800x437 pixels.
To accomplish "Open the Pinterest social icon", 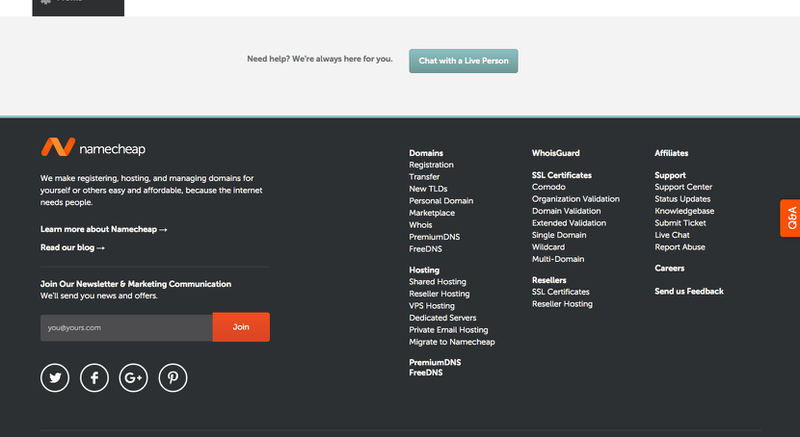I will pyautogui.click(x=172, y=377).
